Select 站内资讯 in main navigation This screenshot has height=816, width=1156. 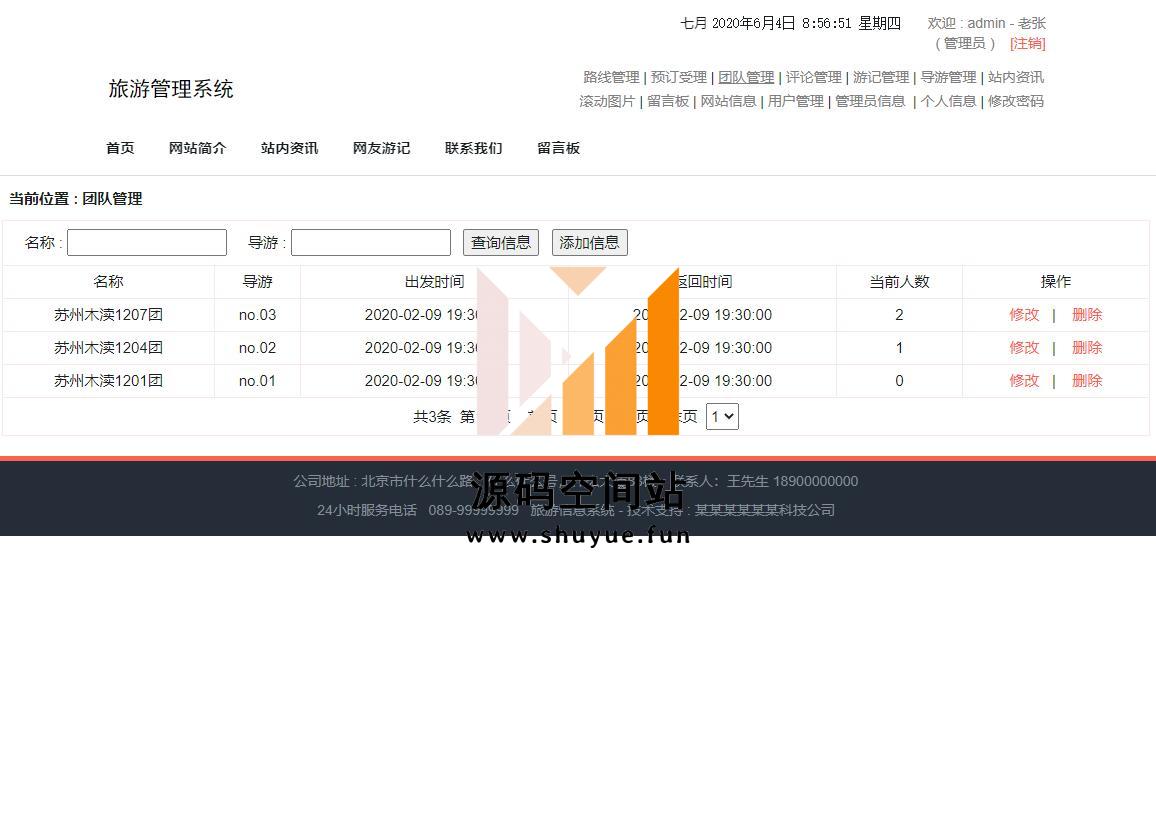(289, 148)
